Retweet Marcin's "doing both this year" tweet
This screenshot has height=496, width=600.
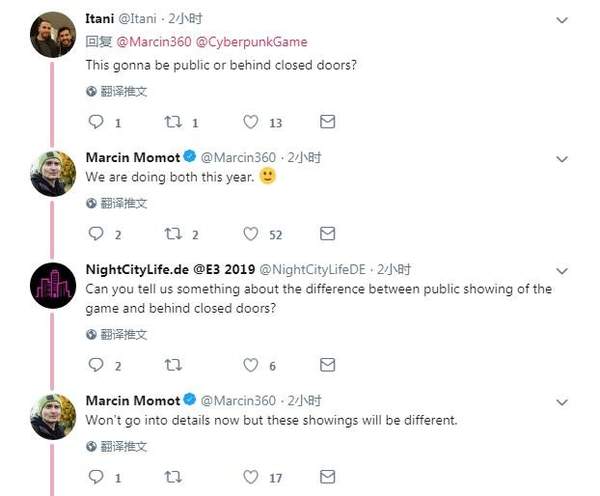tap(172, 234)
